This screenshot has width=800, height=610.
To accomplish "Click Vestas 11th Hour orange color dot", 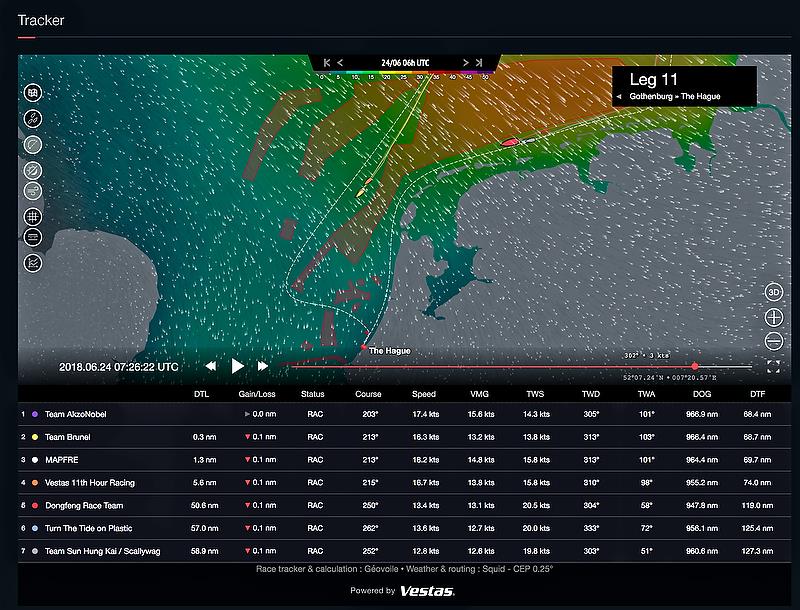I will coord(35,482).
